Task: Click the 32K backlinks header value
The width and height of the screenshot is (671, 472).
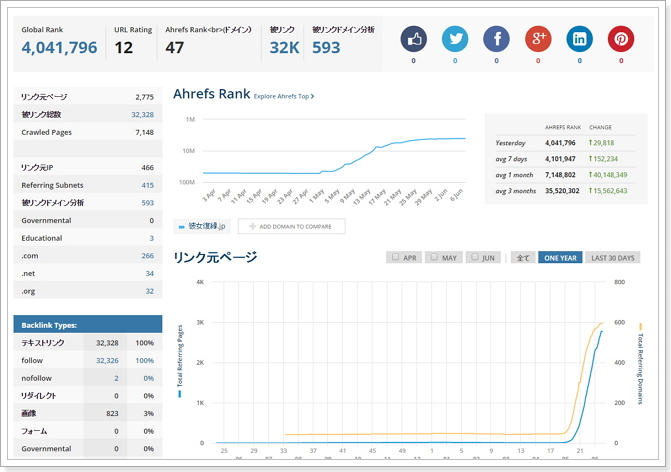Action: 284,47
